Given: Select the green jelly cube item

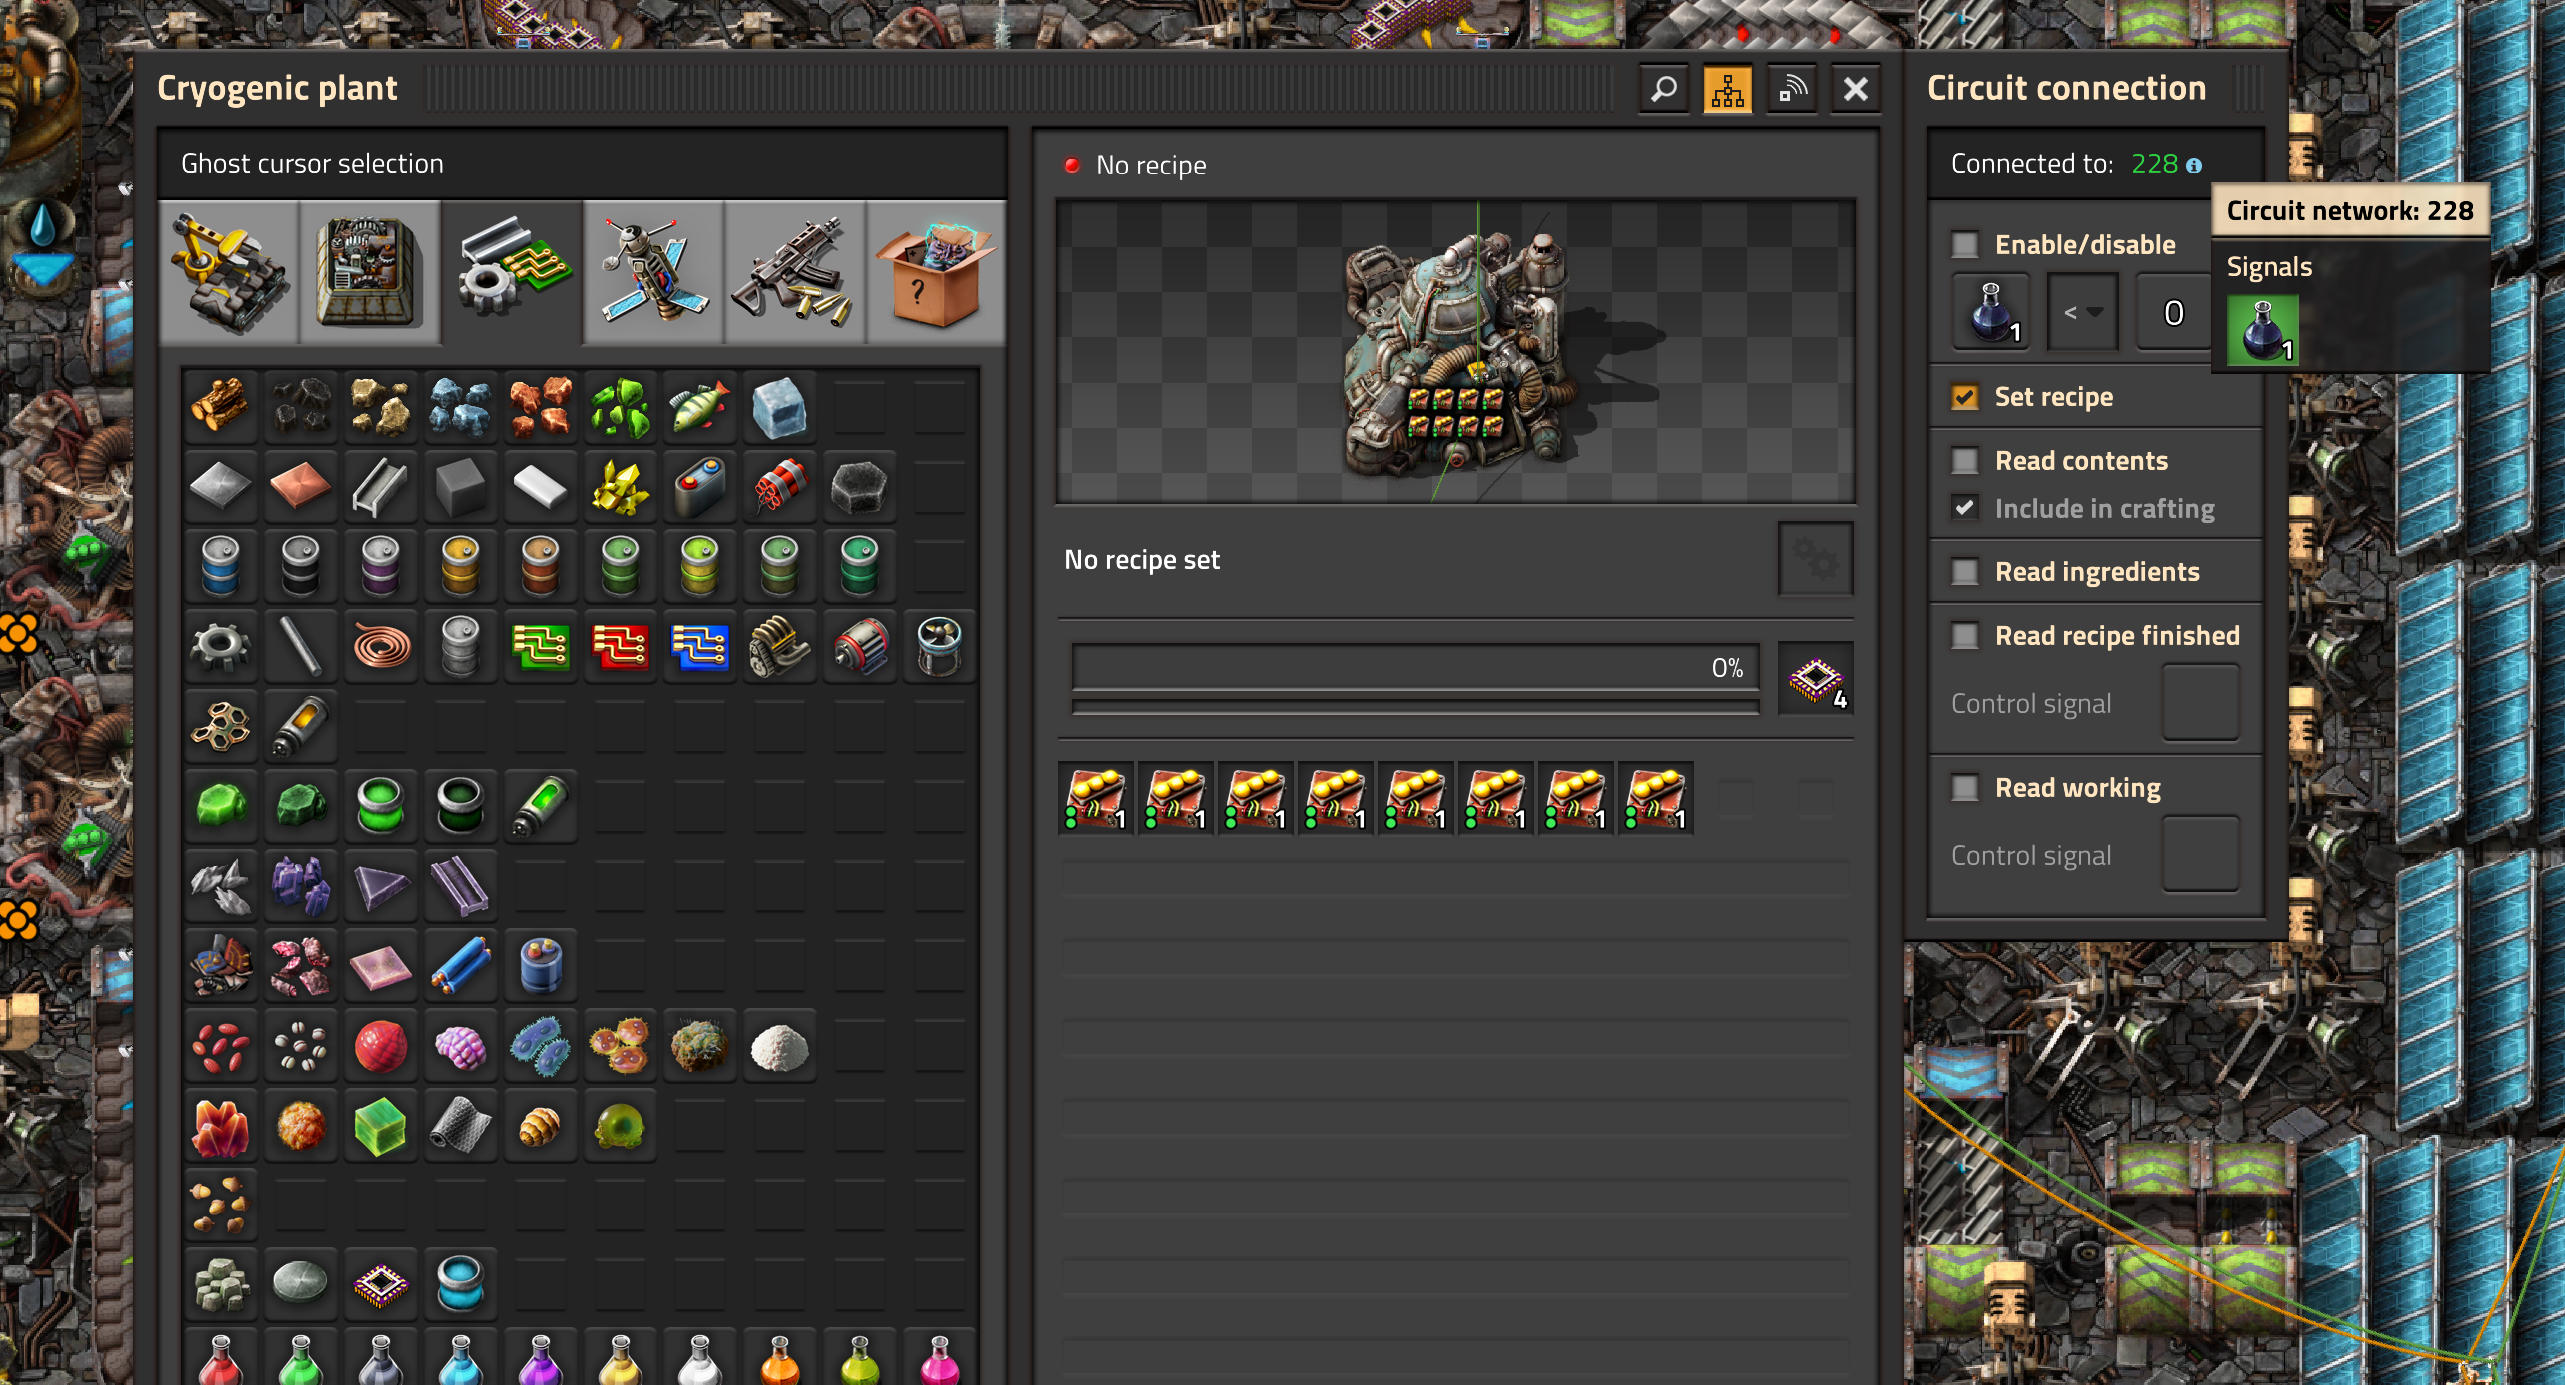Looking at the screenshot, I should (381, 1126).
